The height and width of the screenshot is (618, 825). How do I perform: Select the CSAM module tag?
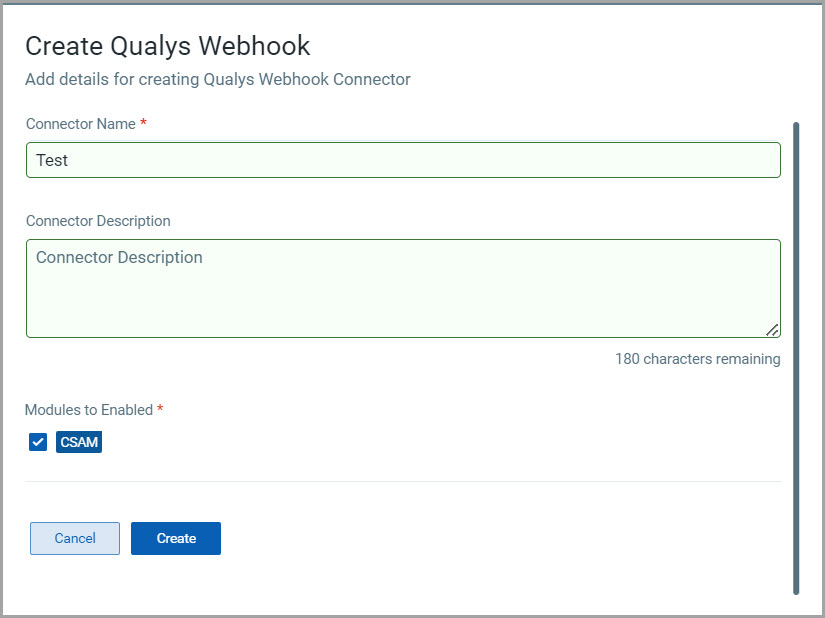pos(79,442)
